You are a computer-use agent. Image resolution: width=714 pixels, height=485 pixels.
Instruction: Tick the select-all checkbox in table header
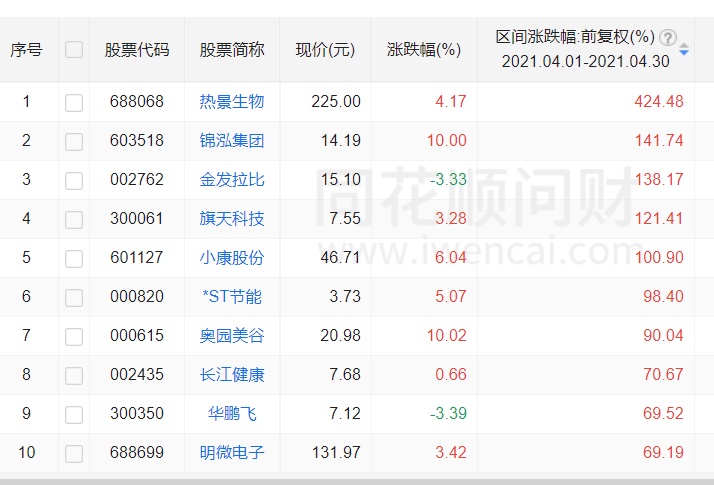click(74, 49)
